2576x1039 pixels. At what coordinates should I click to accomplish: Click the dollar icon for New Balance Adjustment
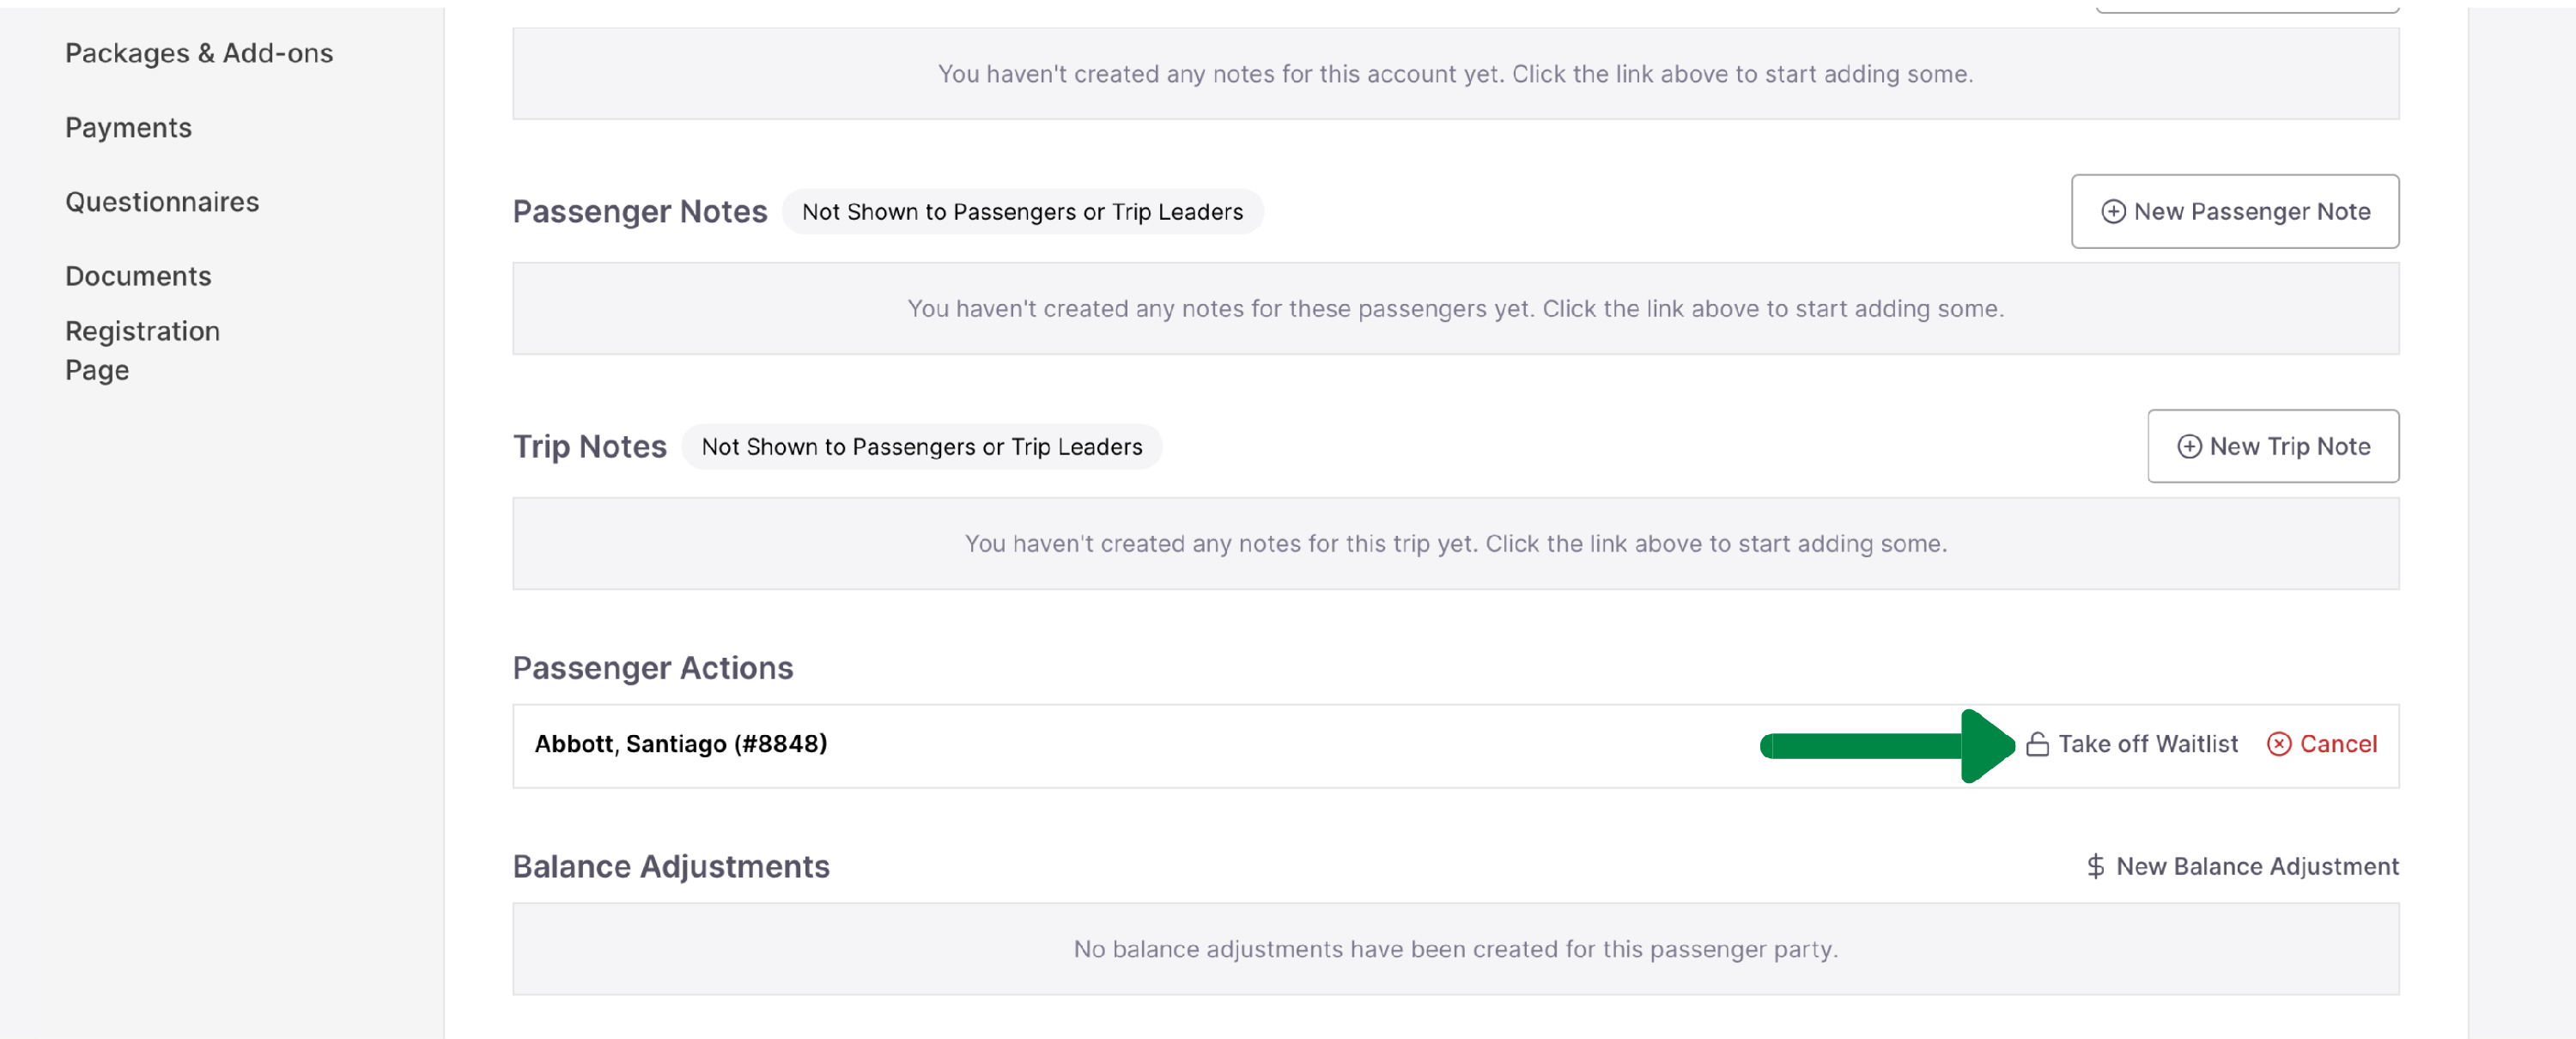2095,867
